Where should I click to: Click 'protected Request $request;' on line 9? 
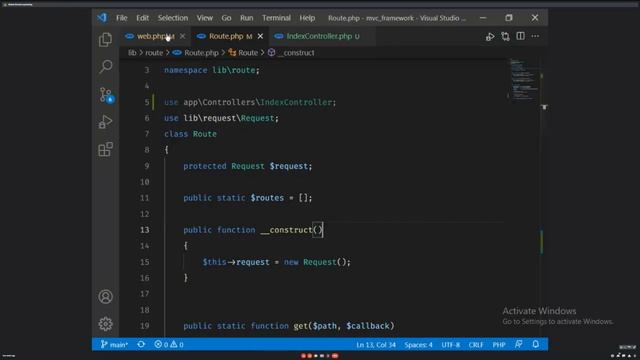(x=248, y=166)
